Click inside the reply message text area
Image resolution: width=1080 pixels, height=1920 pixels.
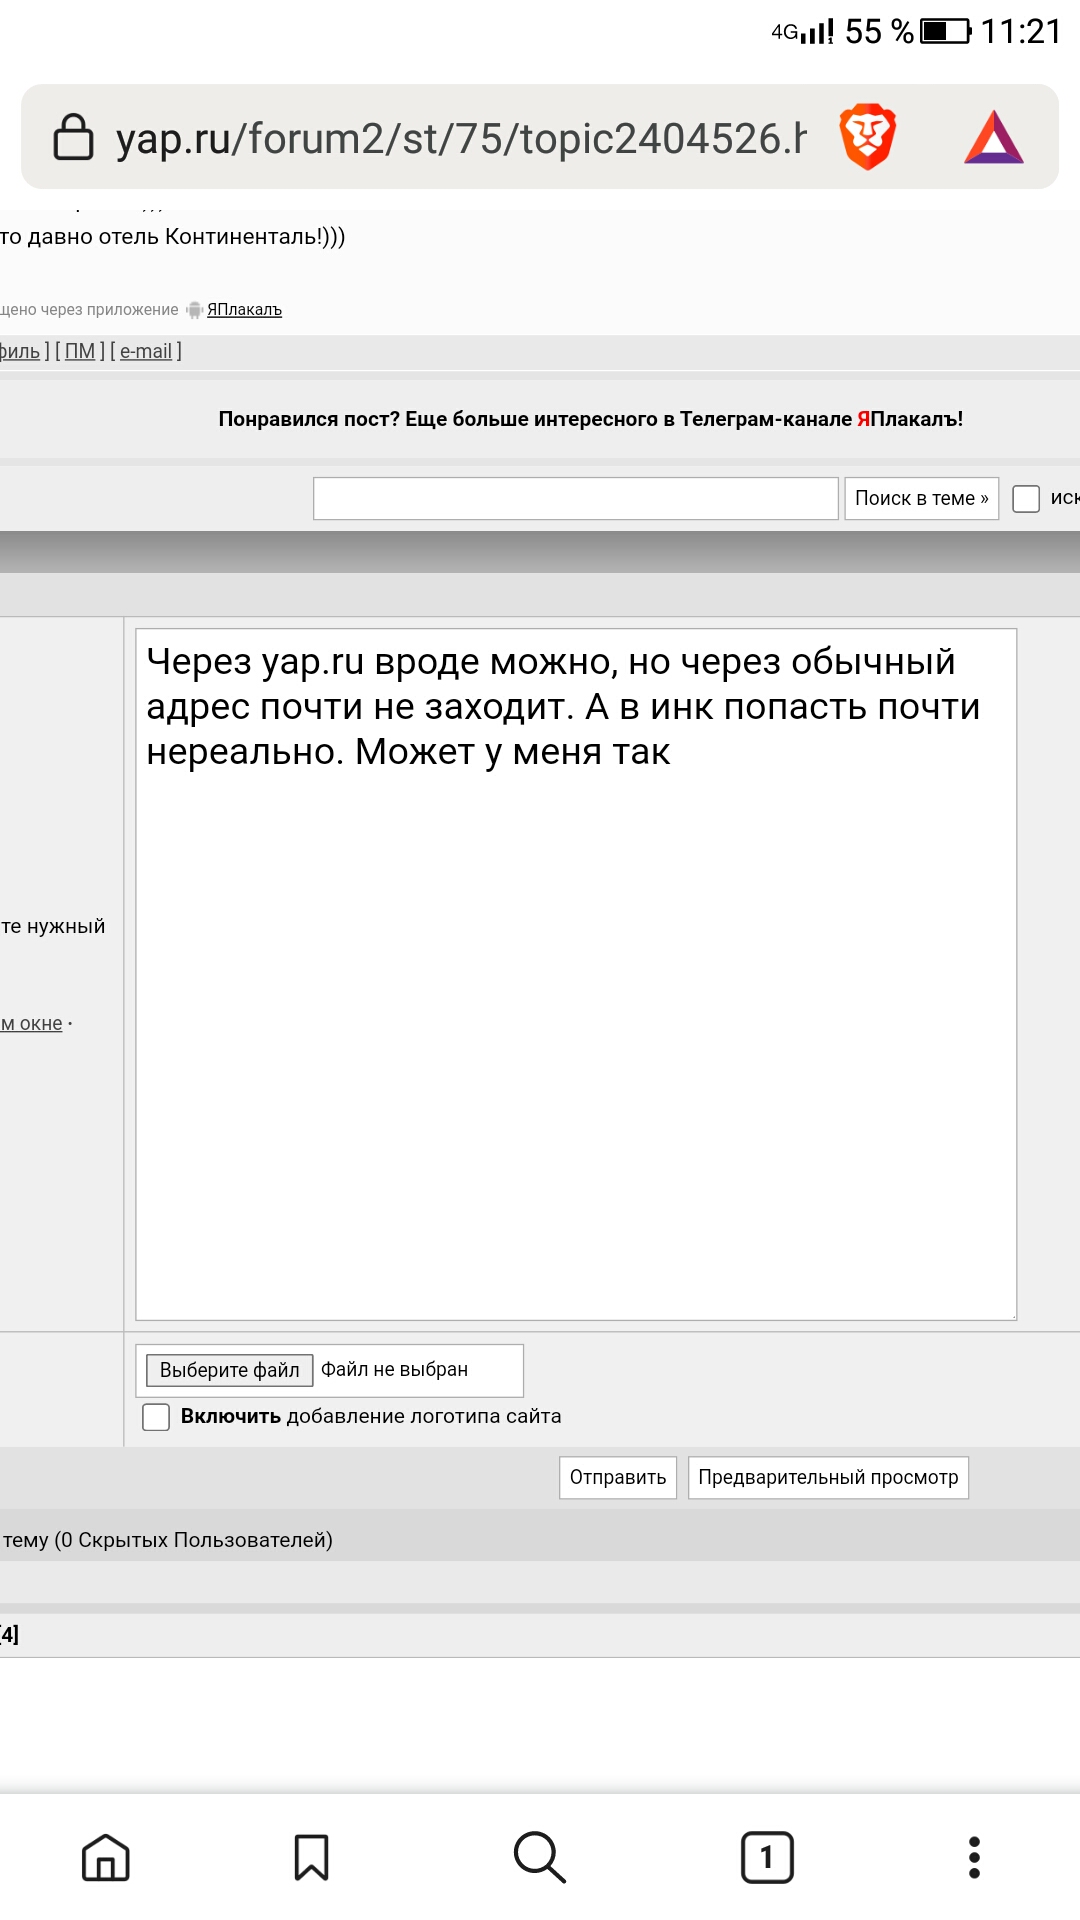(x=576, y=974)
